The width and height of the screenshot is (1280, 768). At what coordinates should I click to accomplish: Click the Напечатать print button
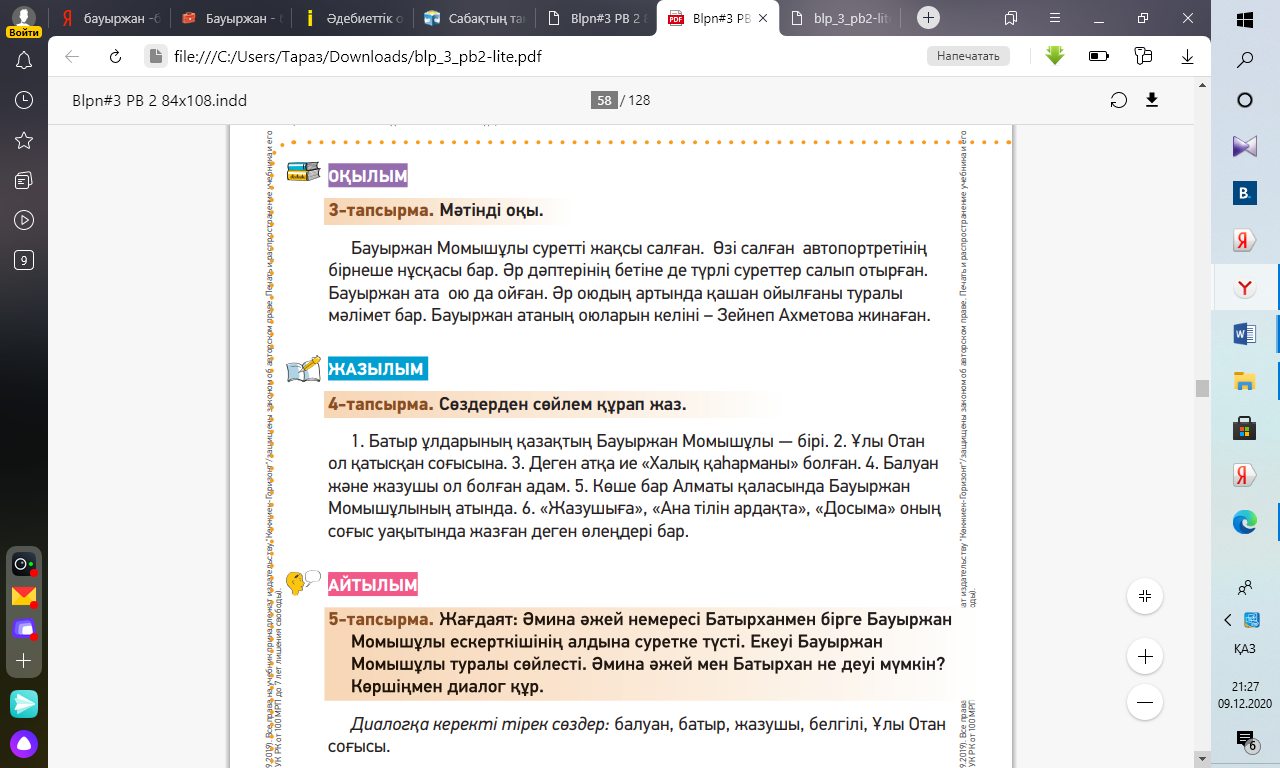pyautogui.click(x=968, y=56)
